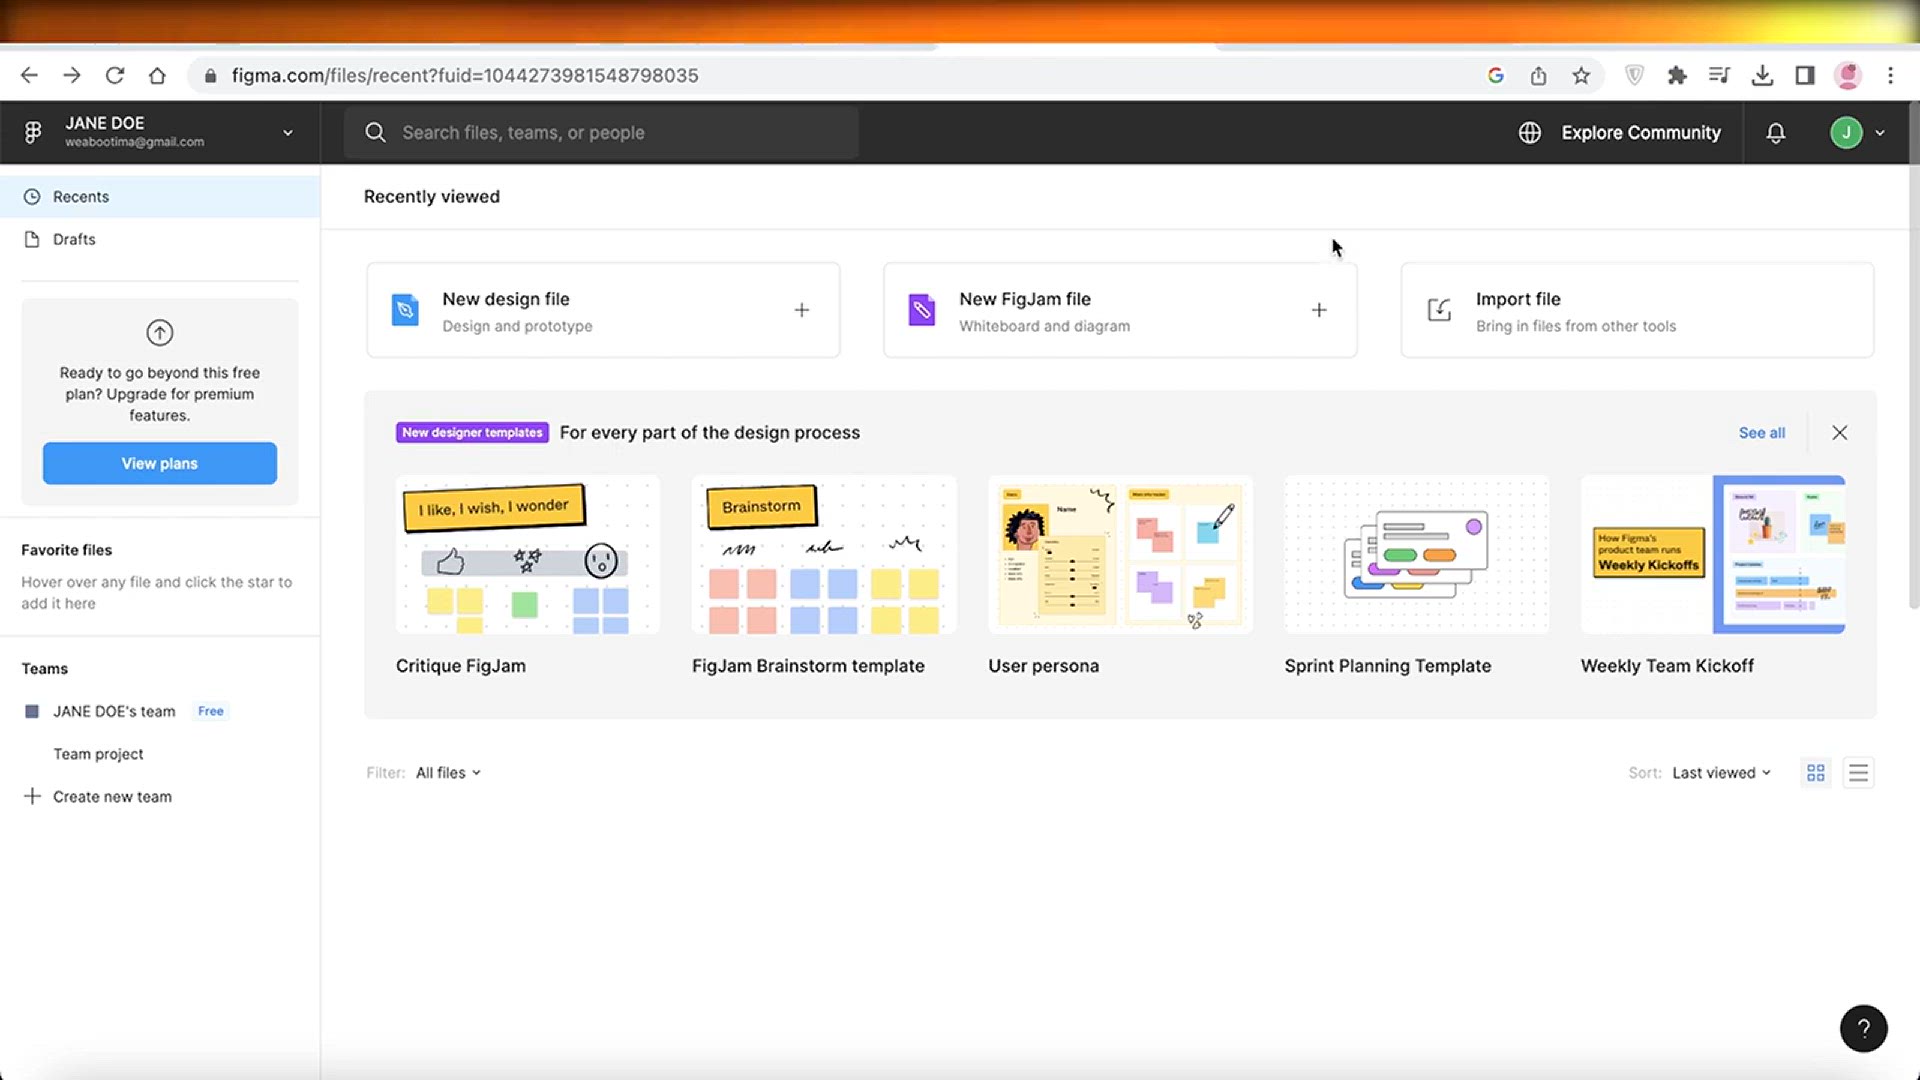This screenshot has height=1080, width=1920.
Task: Bookmark page with the star icon
Action: [1581, 75]
